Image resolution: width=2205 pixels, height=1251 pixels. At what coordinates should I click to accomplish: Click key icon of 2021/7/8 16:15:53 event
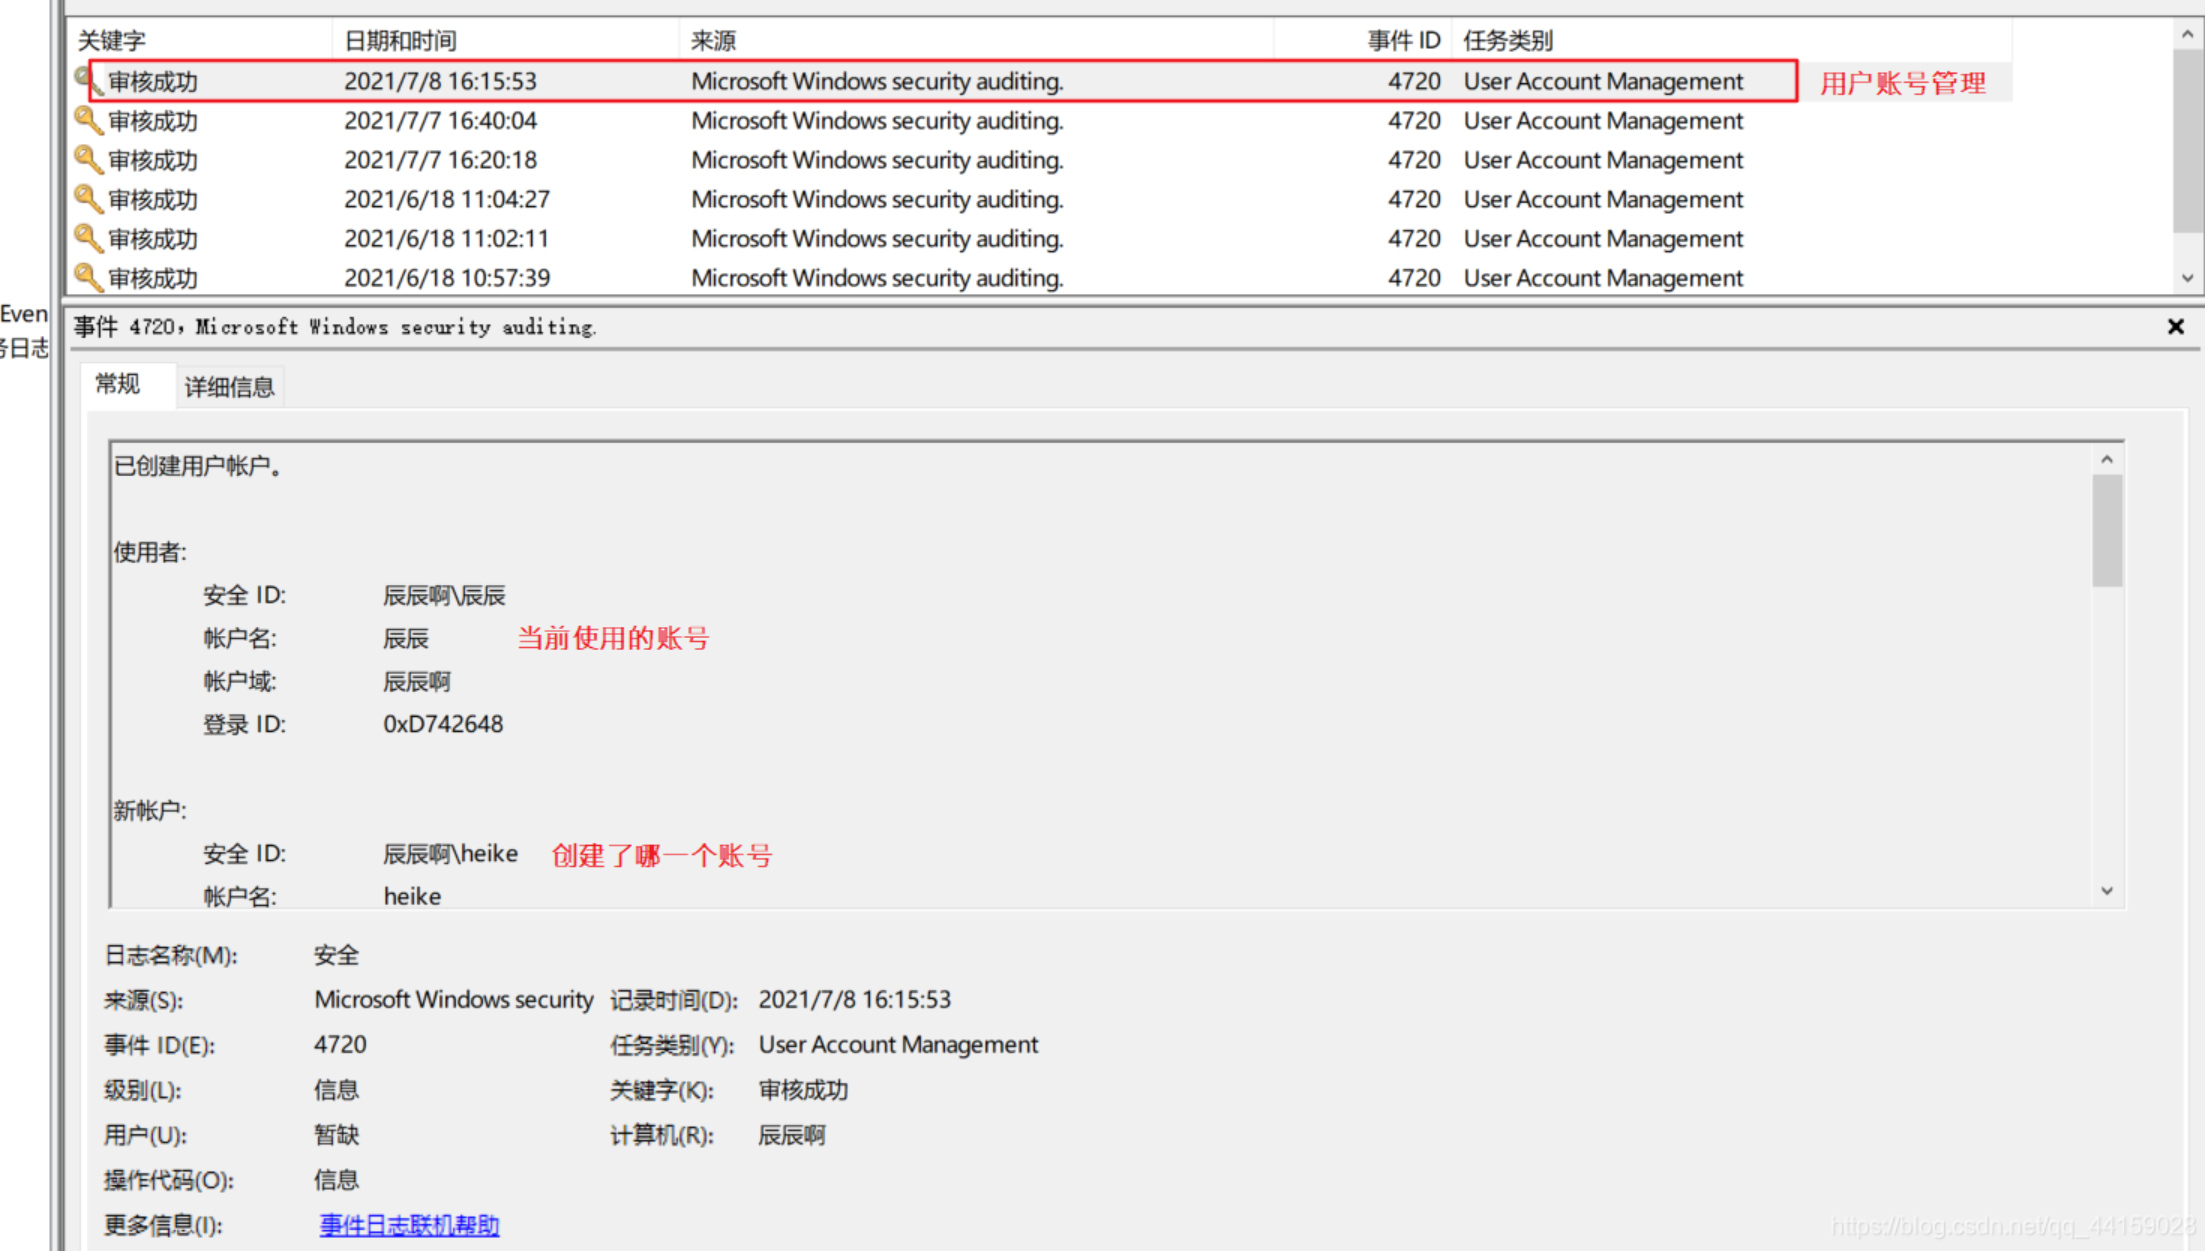84,78
